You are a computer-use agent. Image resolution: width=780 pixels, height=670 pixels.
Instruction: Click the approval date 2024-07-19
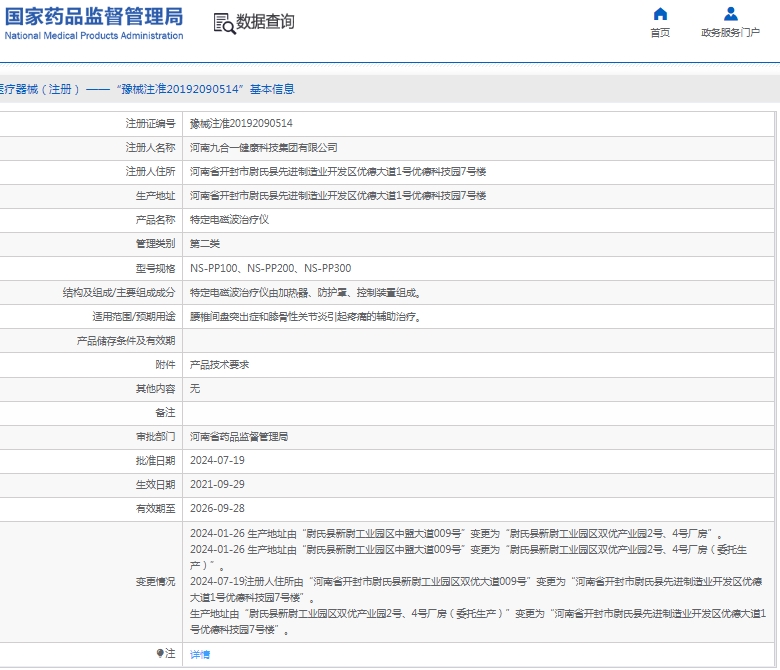217,461
